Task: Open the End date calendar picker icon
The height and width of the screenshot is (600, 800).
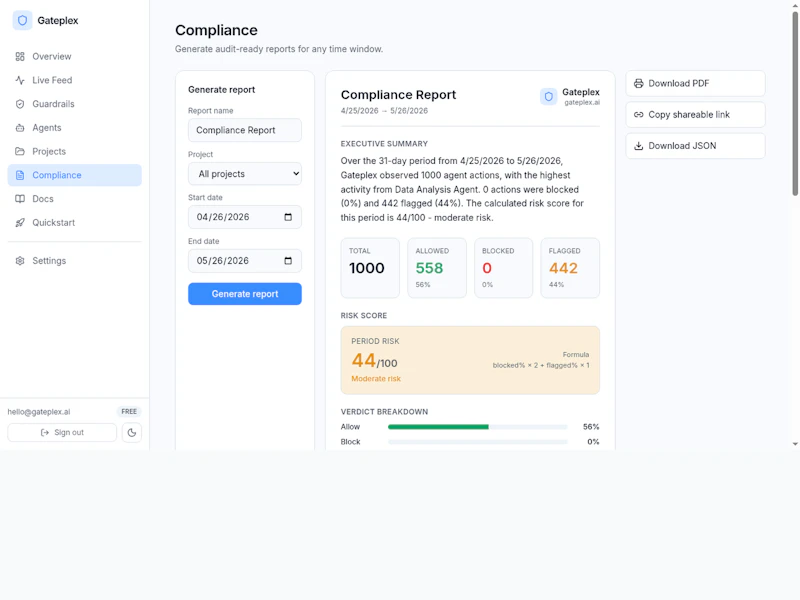Action: click(x=288, y=261)
